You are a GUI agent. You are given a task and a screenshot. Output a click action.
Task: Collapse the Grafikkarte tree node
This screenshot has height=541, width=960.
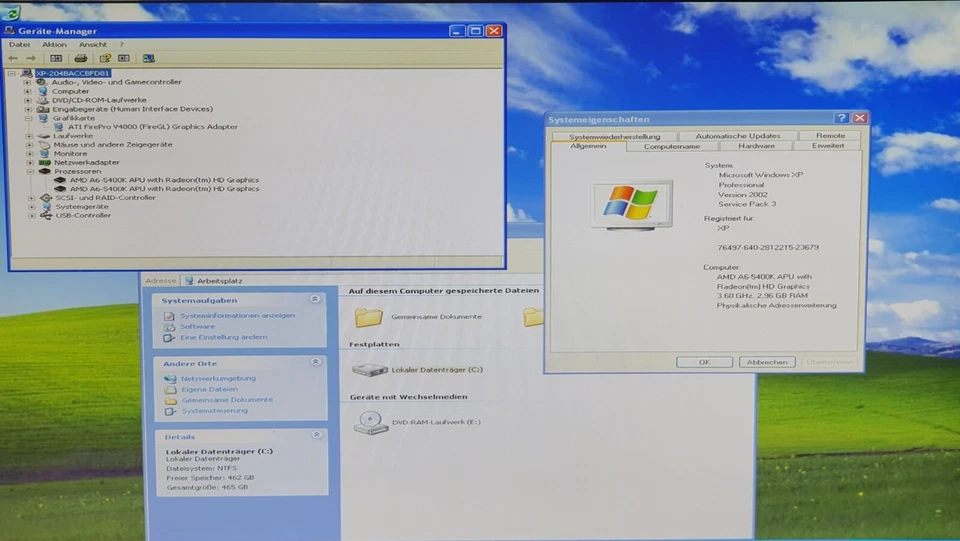tap(28, 118)
